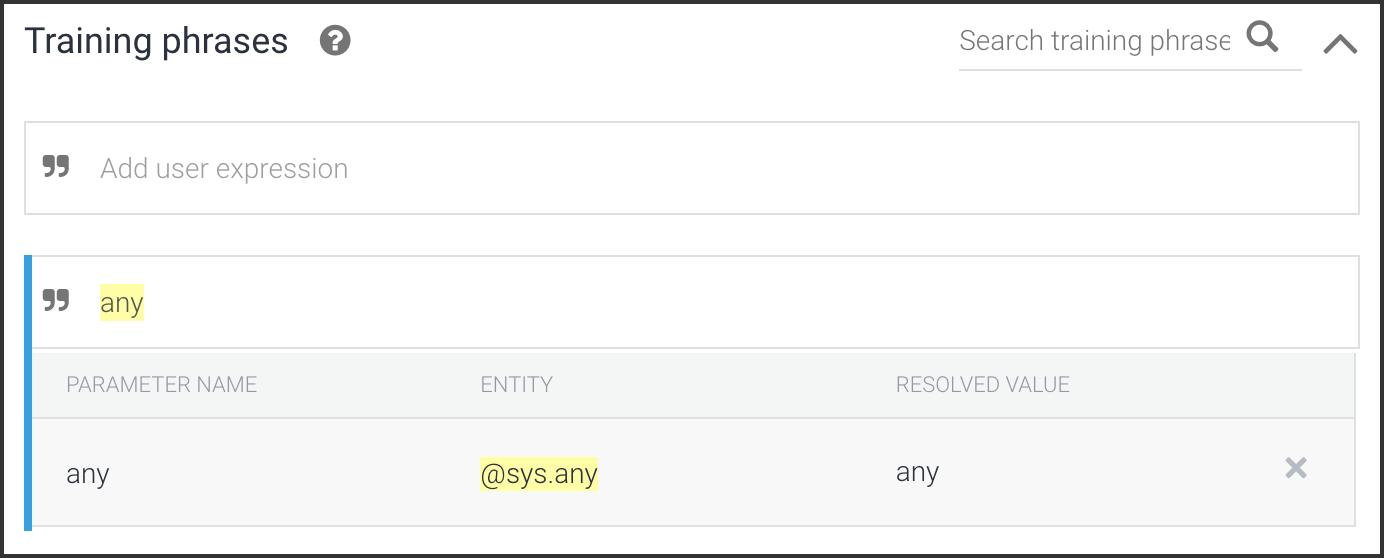
Task: Click the Add user expression field
Action: click(700, 168)
